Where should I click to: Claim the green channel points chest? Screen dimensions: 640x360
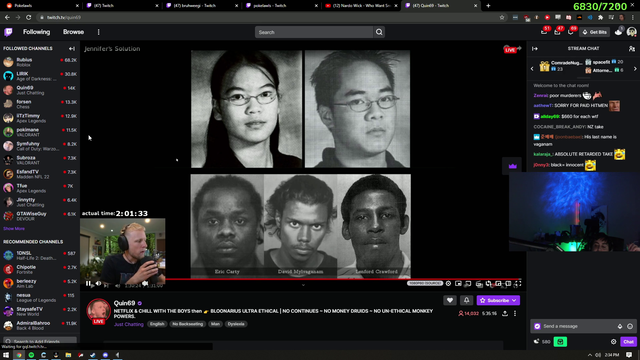click(x=560, y=342)
